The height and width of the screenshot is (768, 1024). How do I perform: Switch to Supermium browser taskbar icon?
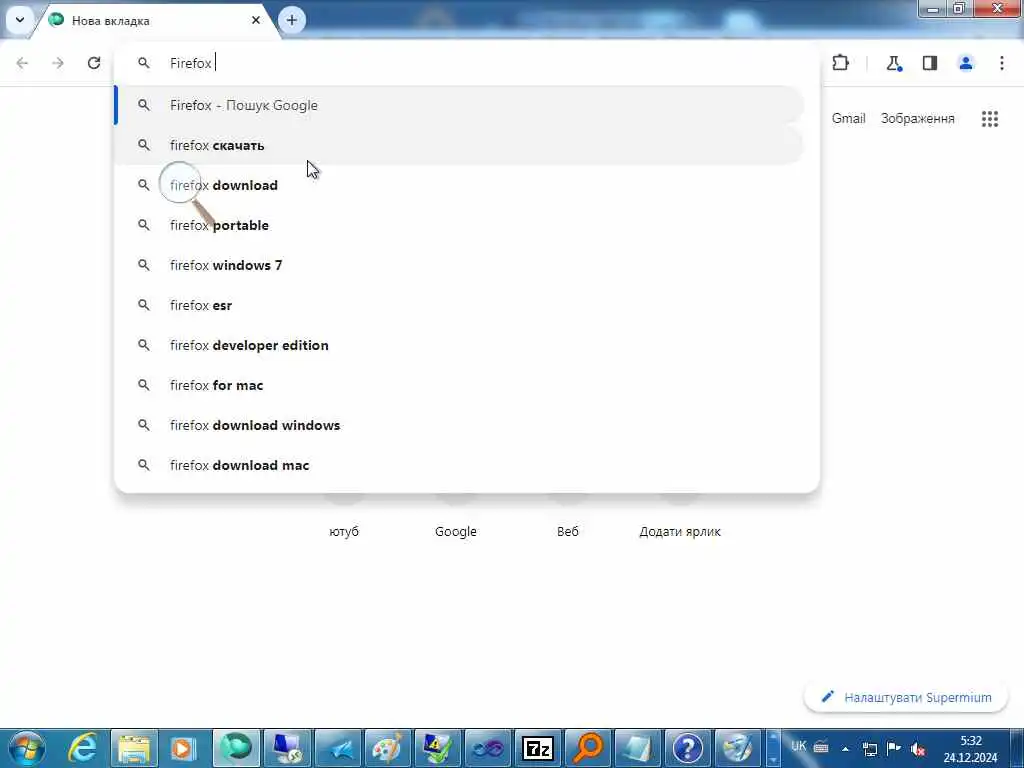pos(236,748)
